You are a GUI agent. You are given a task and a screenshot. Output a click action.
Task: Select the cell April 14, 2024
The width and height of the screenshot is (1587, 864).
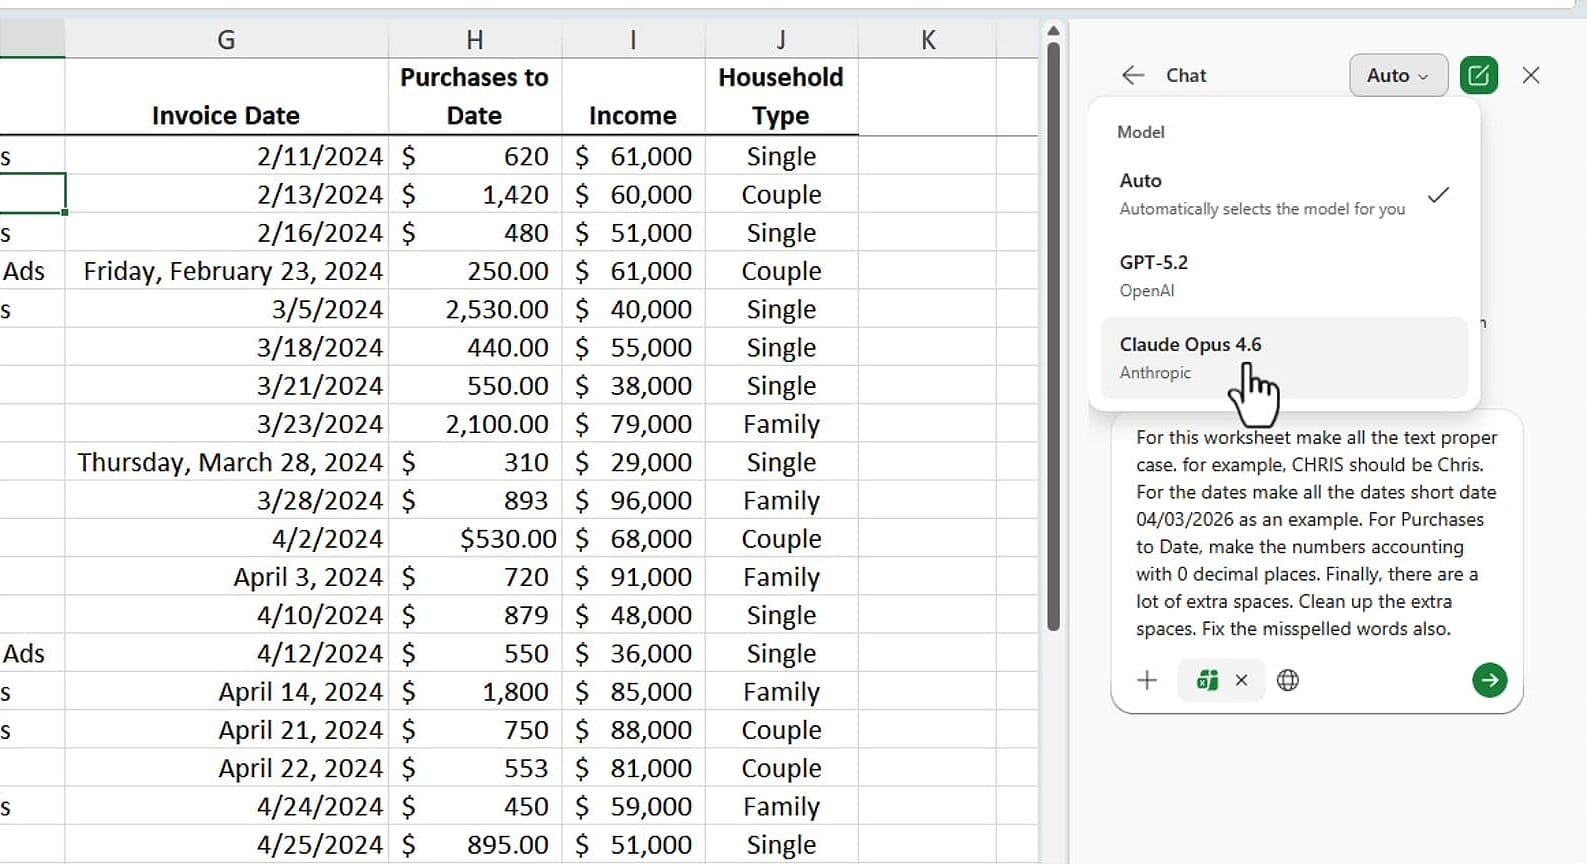pyautogui.click(x=226, y=692)
